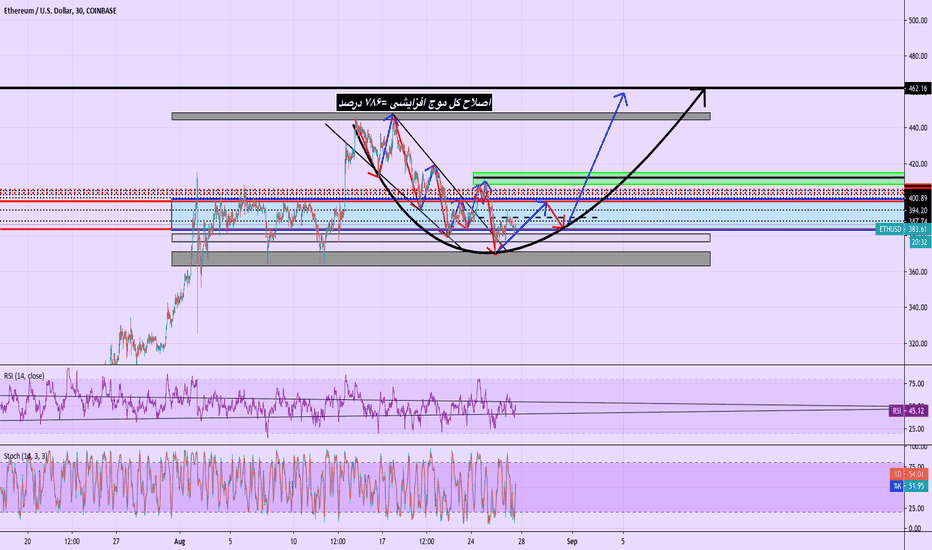
Task: Click the 320.00 price scale value
Action: coord(918,344)
